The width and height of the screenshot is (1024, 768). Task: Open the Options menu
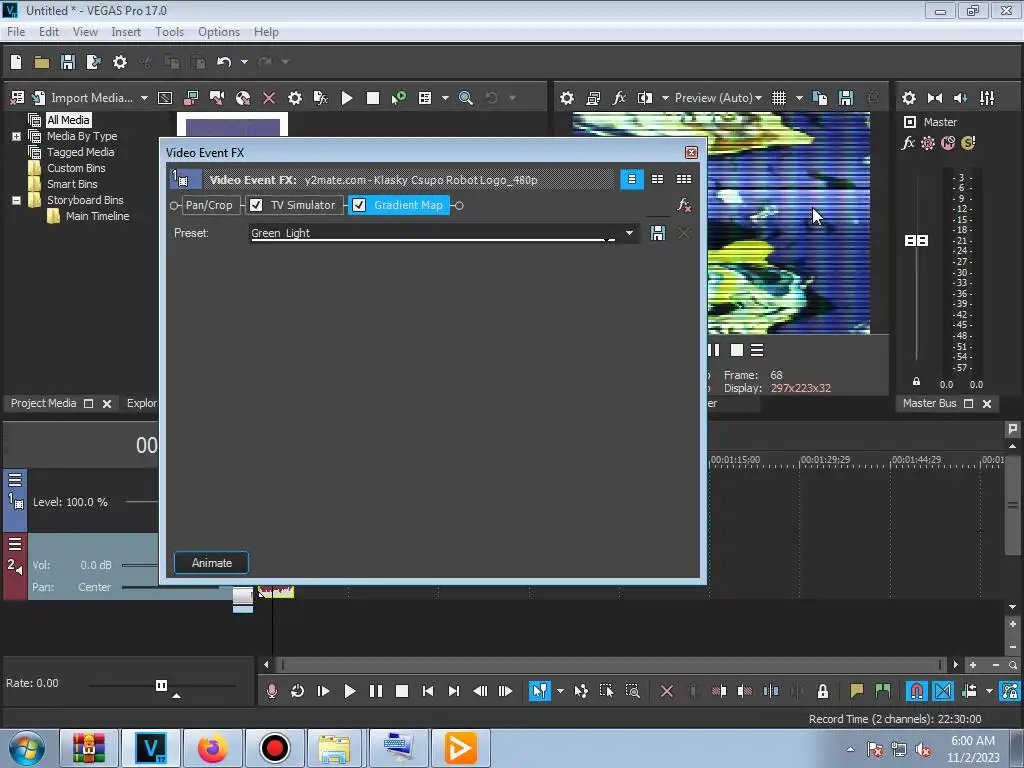(219, 32)
